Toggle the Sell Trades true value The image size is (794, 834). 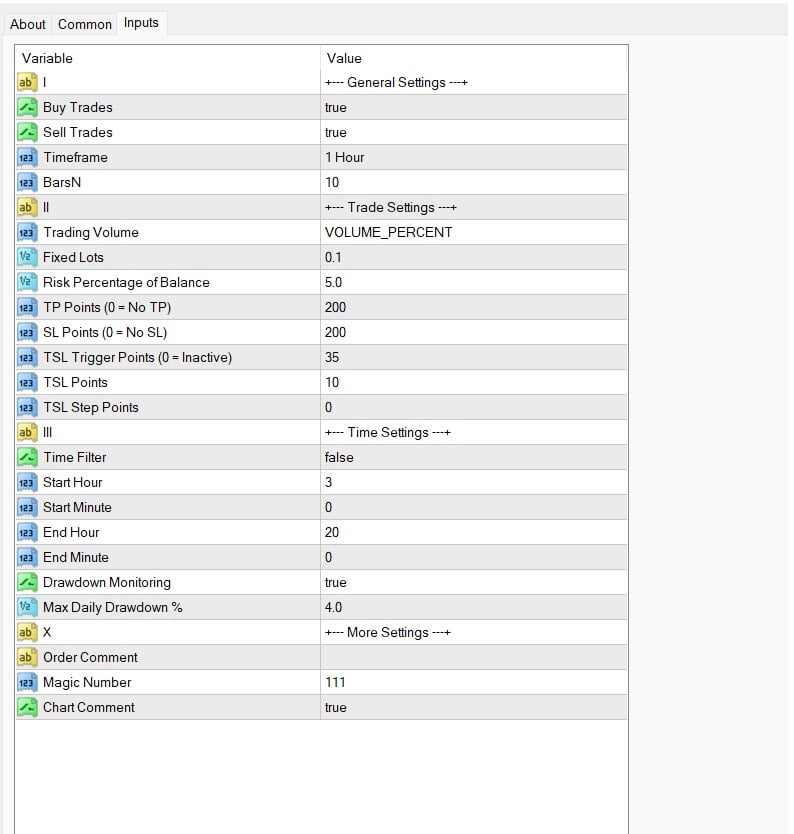click(x=336, y=132)
